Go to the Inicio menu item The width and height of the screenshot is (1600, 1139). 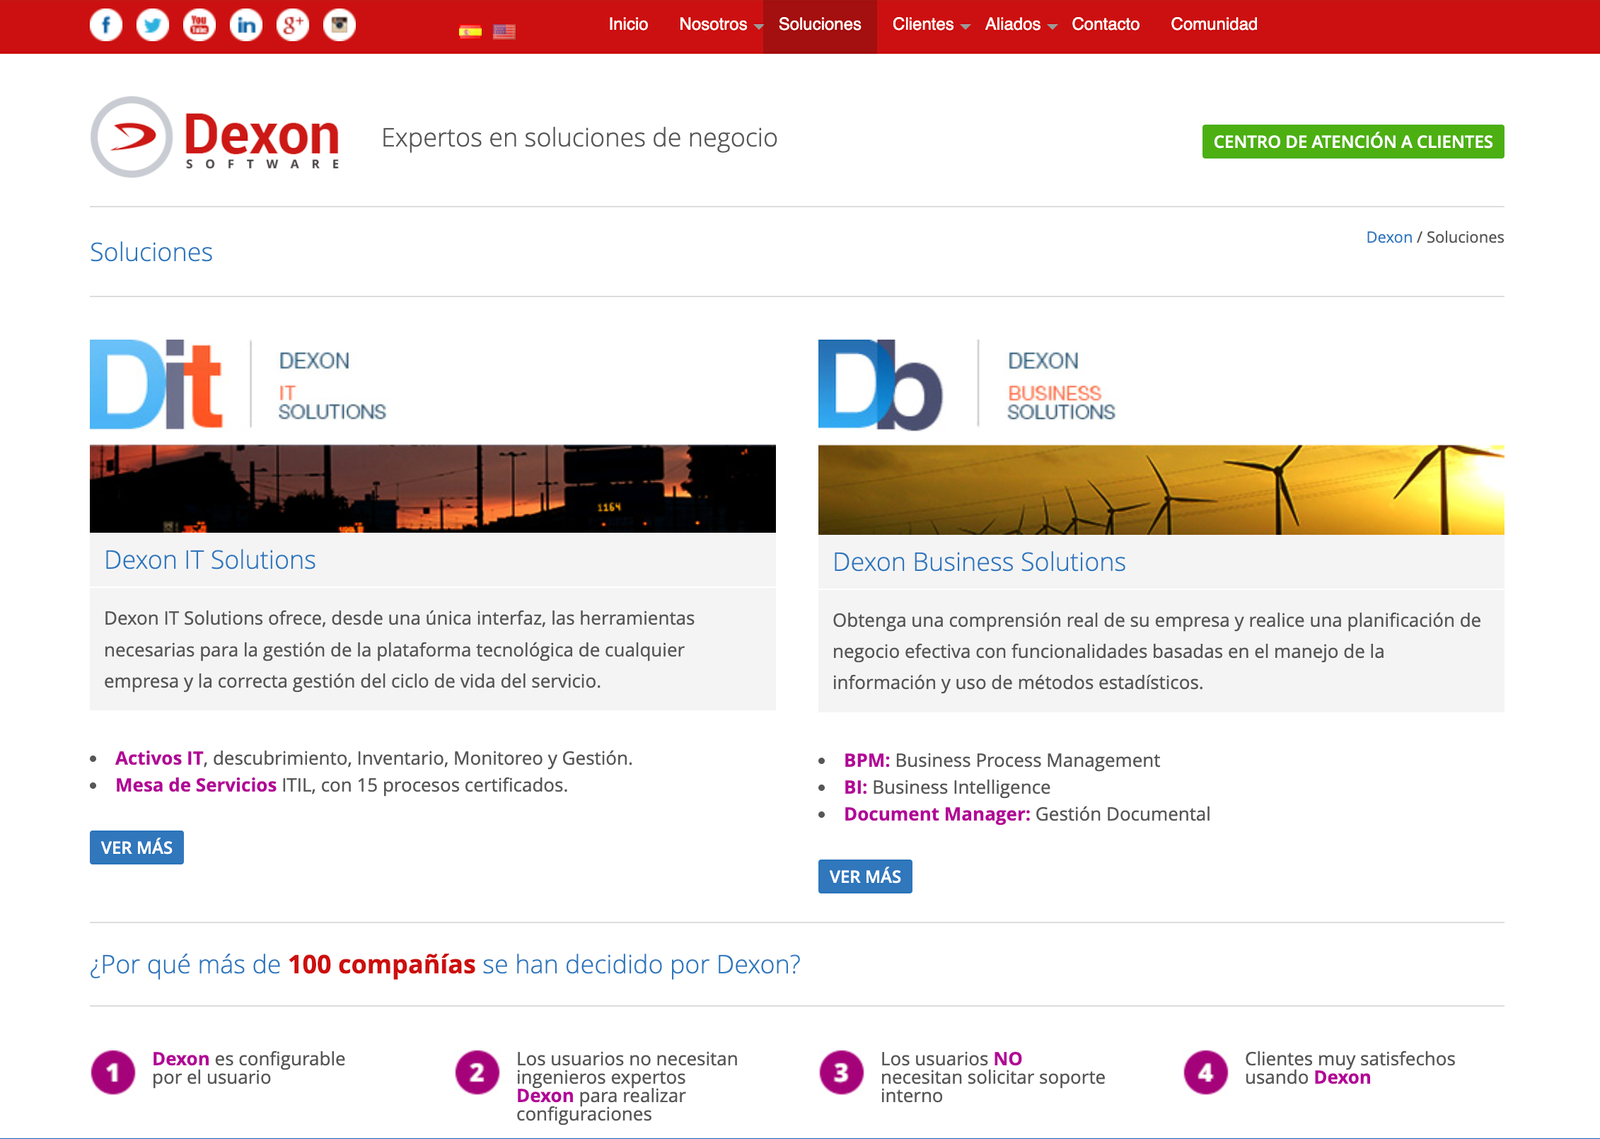(x=628, y=25)
